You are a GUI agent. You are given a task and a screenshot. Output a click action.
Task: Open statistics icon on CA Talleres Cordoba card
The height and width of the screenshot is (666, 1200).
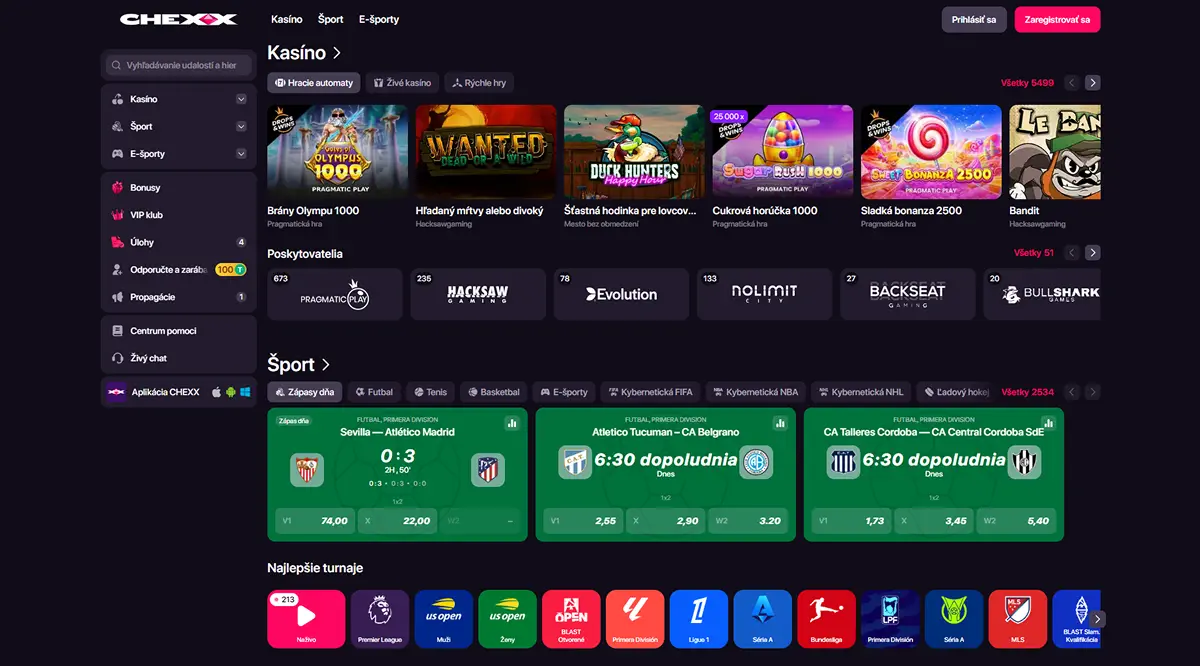[1048, 423]
